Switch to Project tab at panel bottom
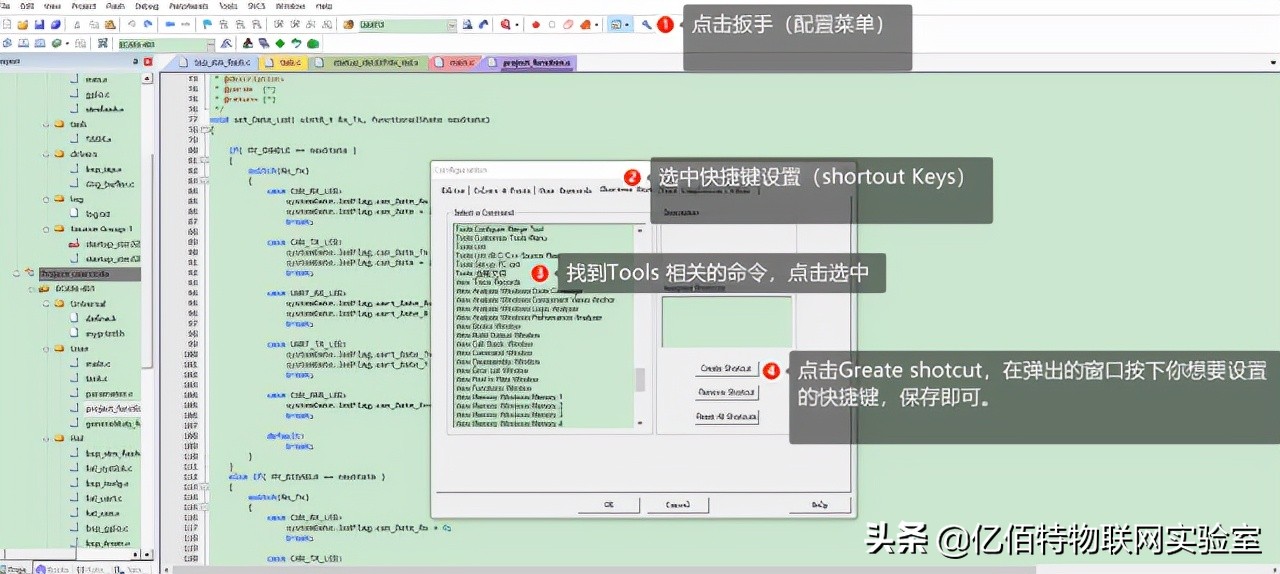The image size is (1280, 574). point(14,568)
